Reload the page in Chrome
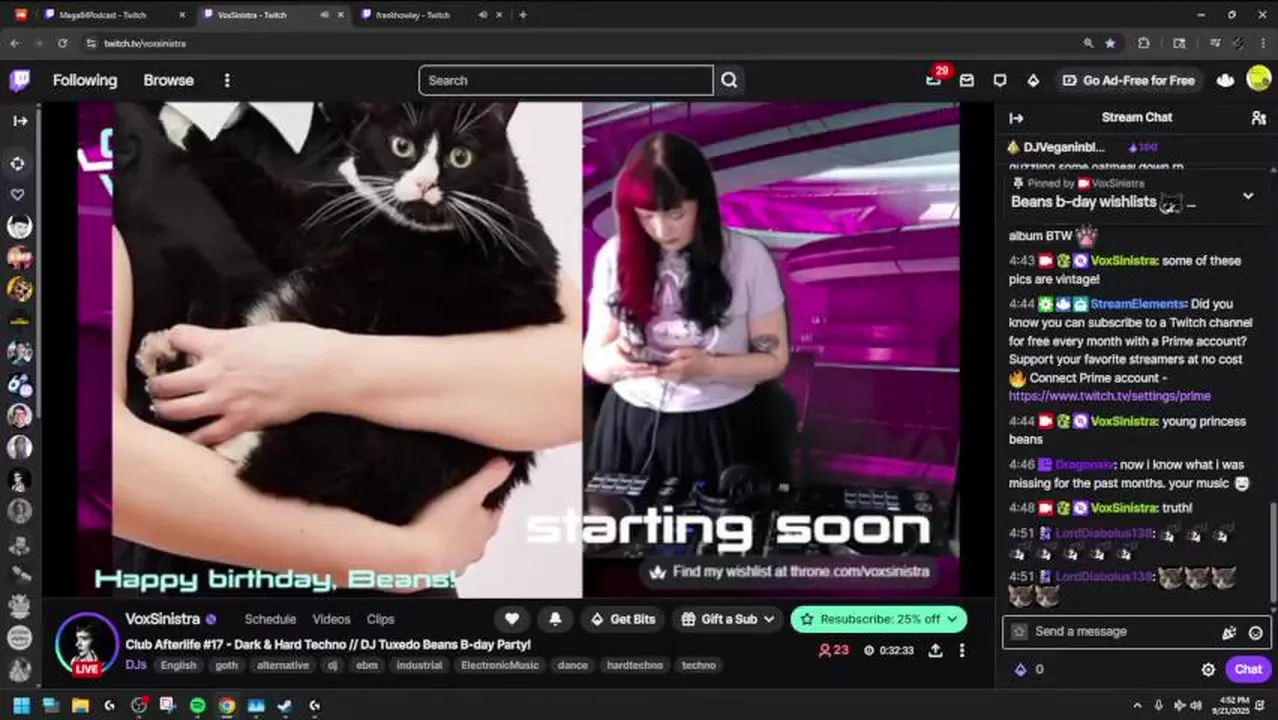The width and height of the screenshot is (1278, 720). [x=62, y=43]
